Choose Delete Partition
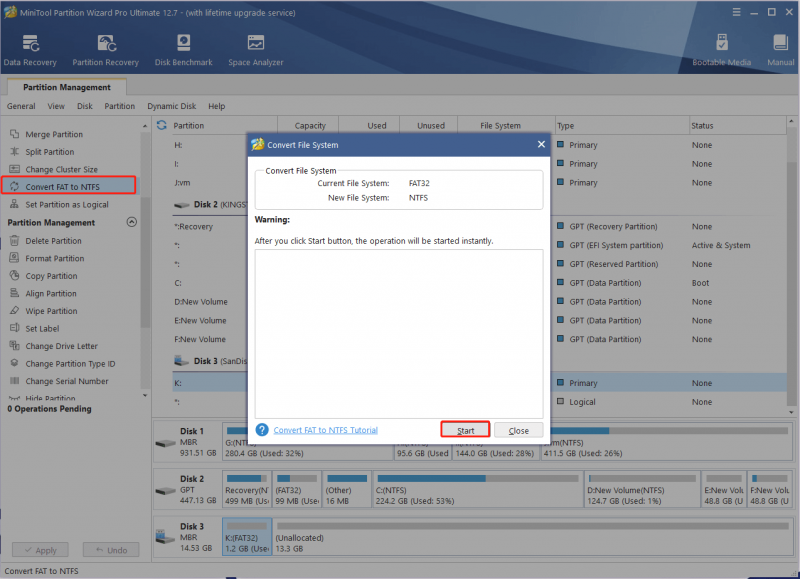Screen dimensions: 800x579 [53, 241]
